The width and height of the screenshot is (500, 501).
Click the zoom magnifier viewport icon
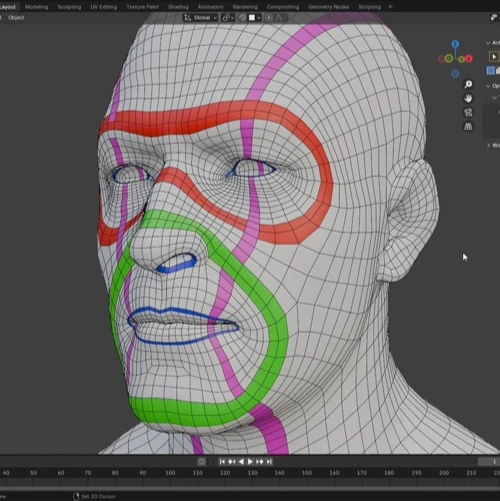468,84
